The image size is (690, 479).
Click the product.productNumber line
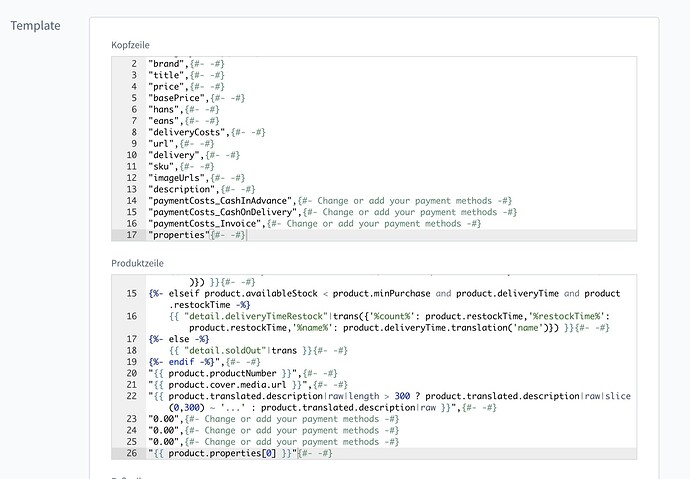(243, 373)
